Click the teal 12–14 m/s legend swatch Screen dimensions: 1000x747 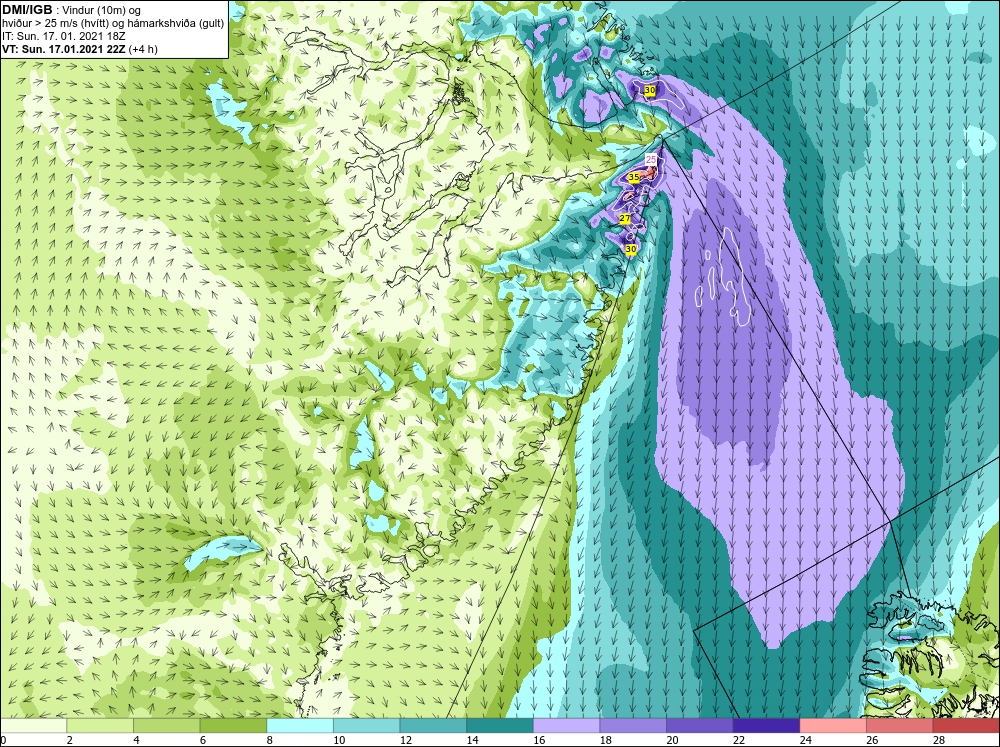click(433, 725)
